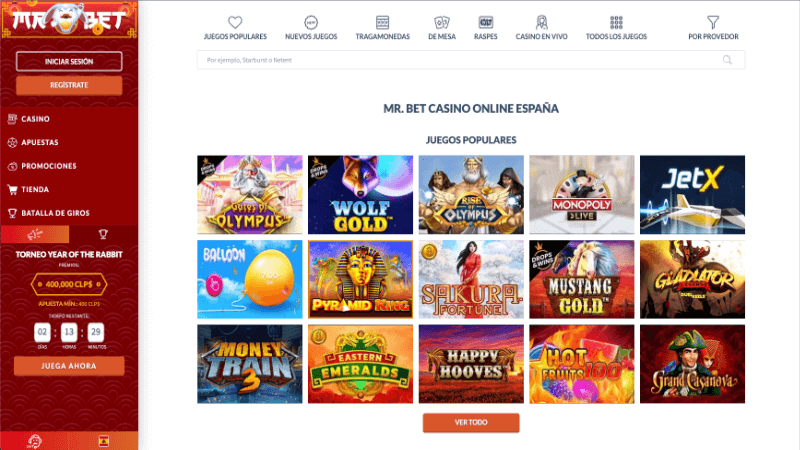Viewport: 800px width, 450px height.
Task: Open De Mesa cards icon
Action: [x=441, y=22]
